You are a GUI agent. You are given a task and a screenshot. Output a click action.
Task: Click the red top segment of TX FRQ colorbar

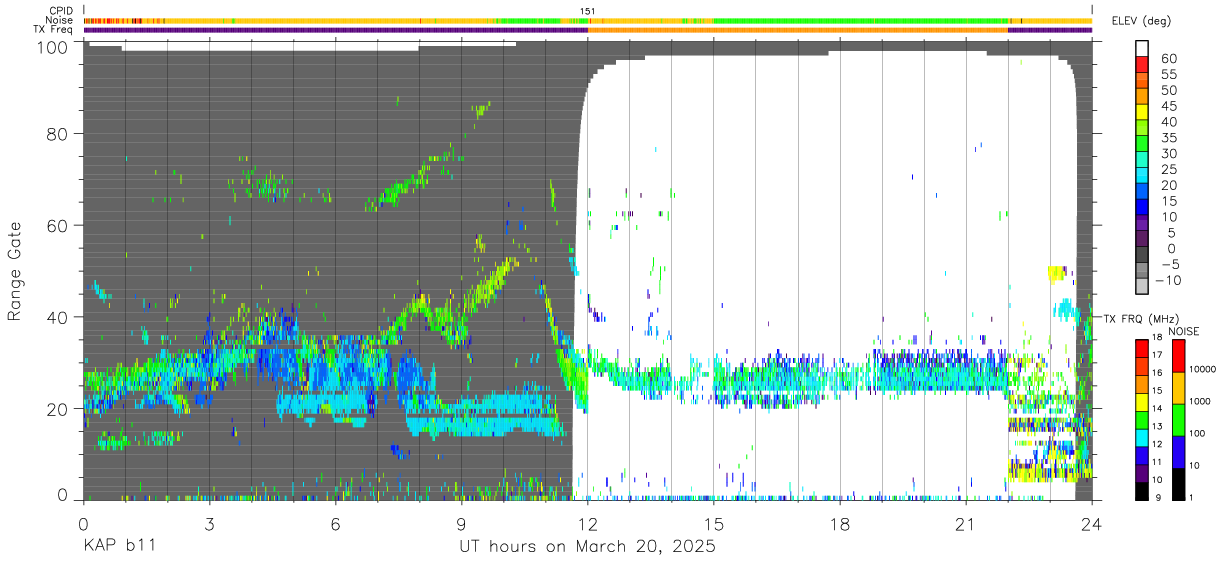pyautogui.click(x=1143, y=348)
